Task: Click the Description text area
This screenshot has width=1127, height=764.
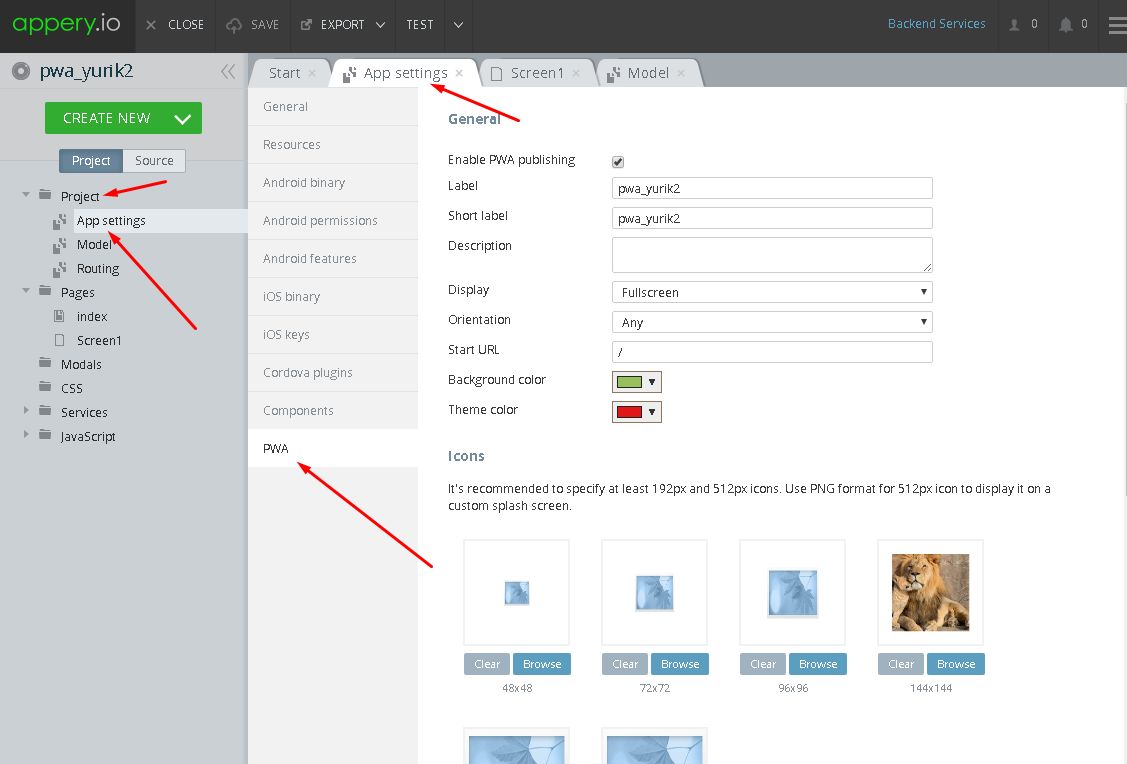Action: (x=772, y=255)
